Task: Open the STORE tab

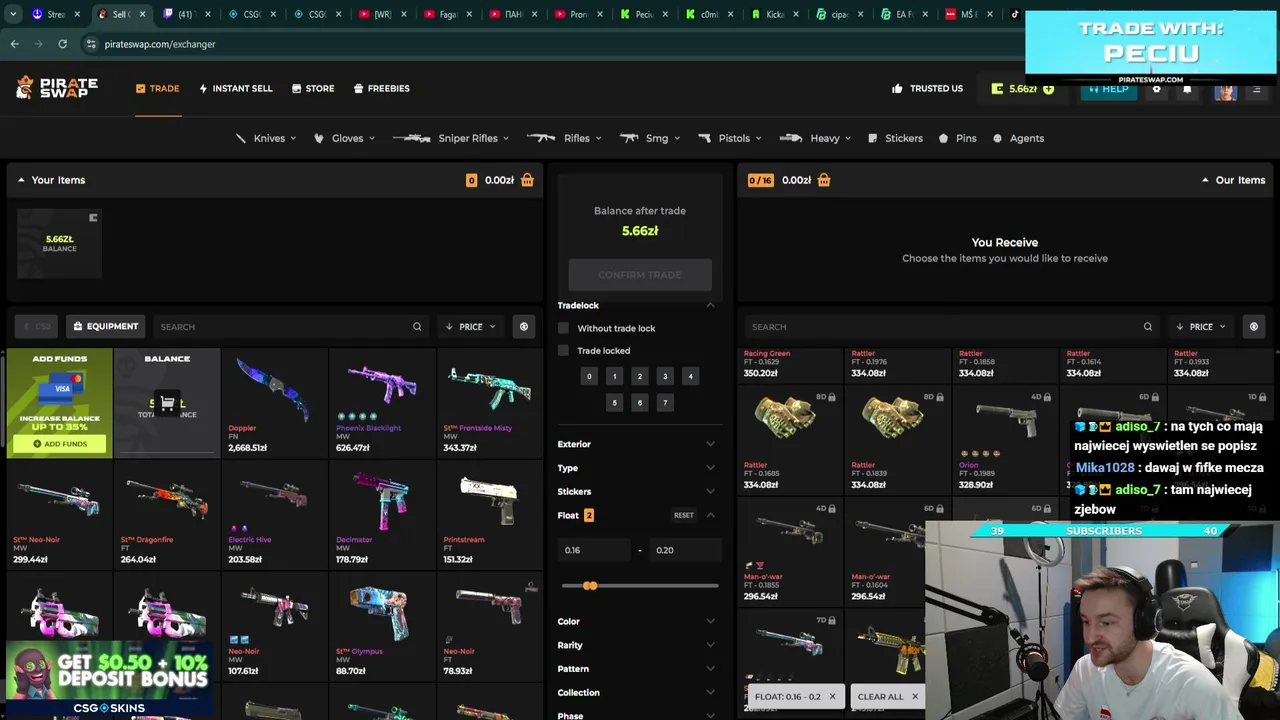Action: pos(313,88)
